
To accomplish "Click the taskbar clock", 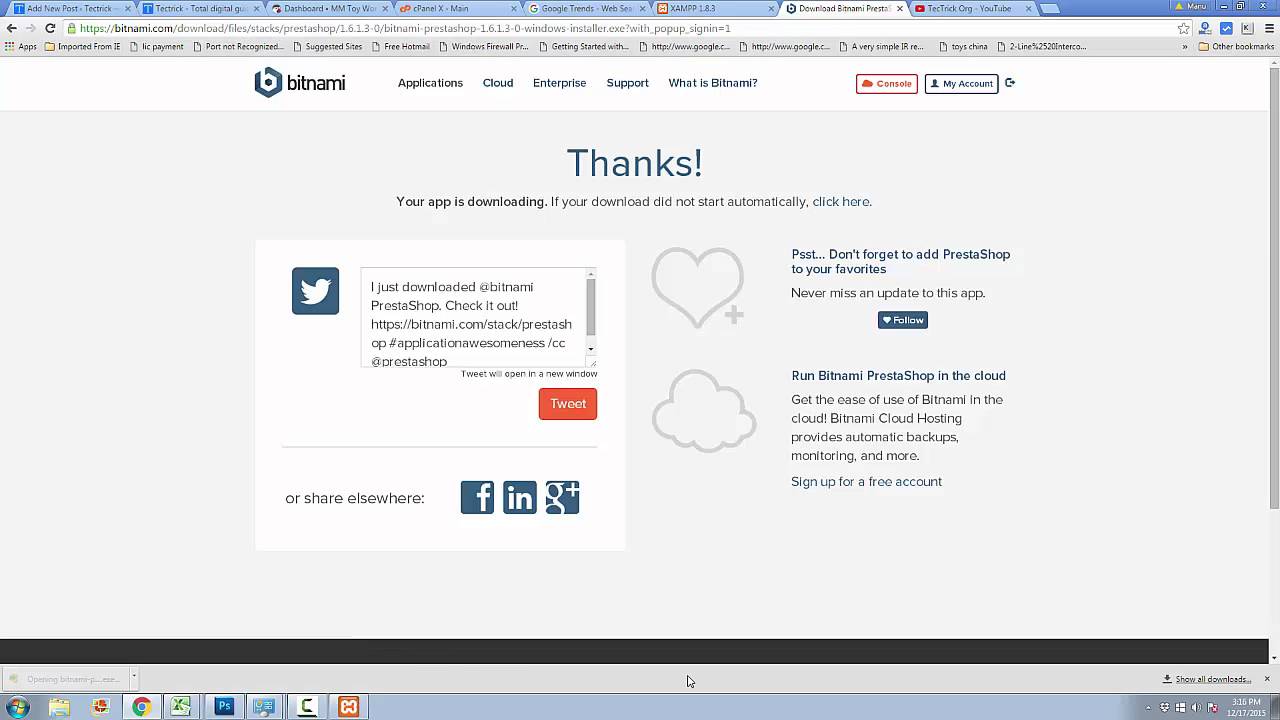I will (x=1246, y=707).
